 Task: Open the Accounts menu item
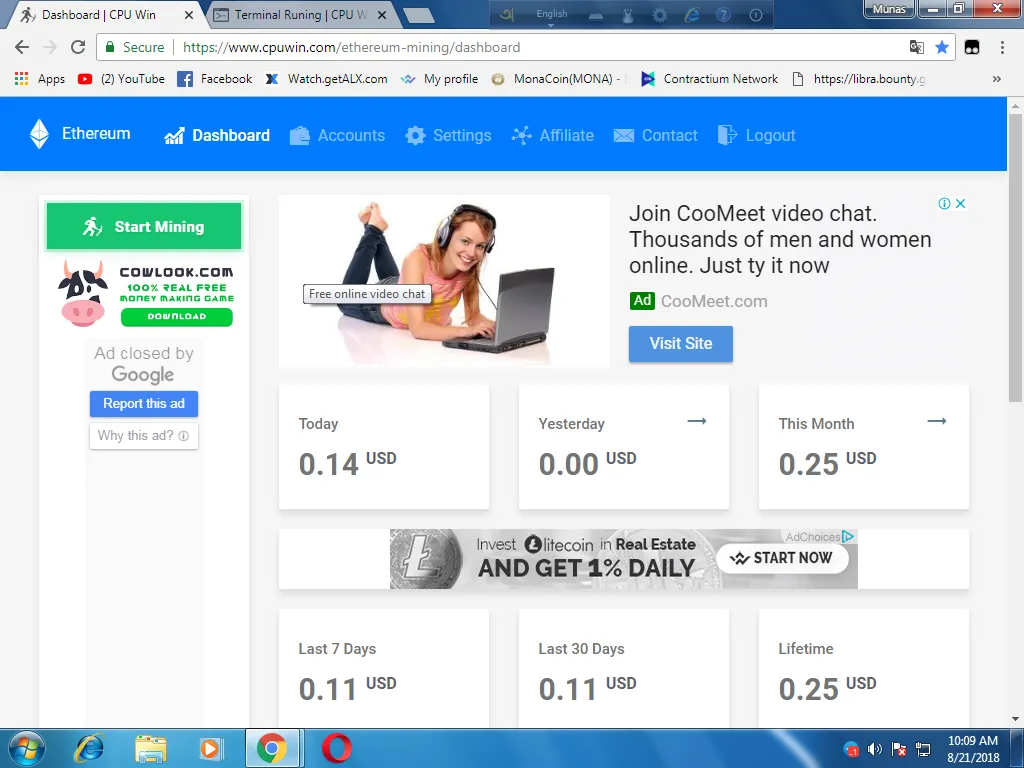click(338, 136)
